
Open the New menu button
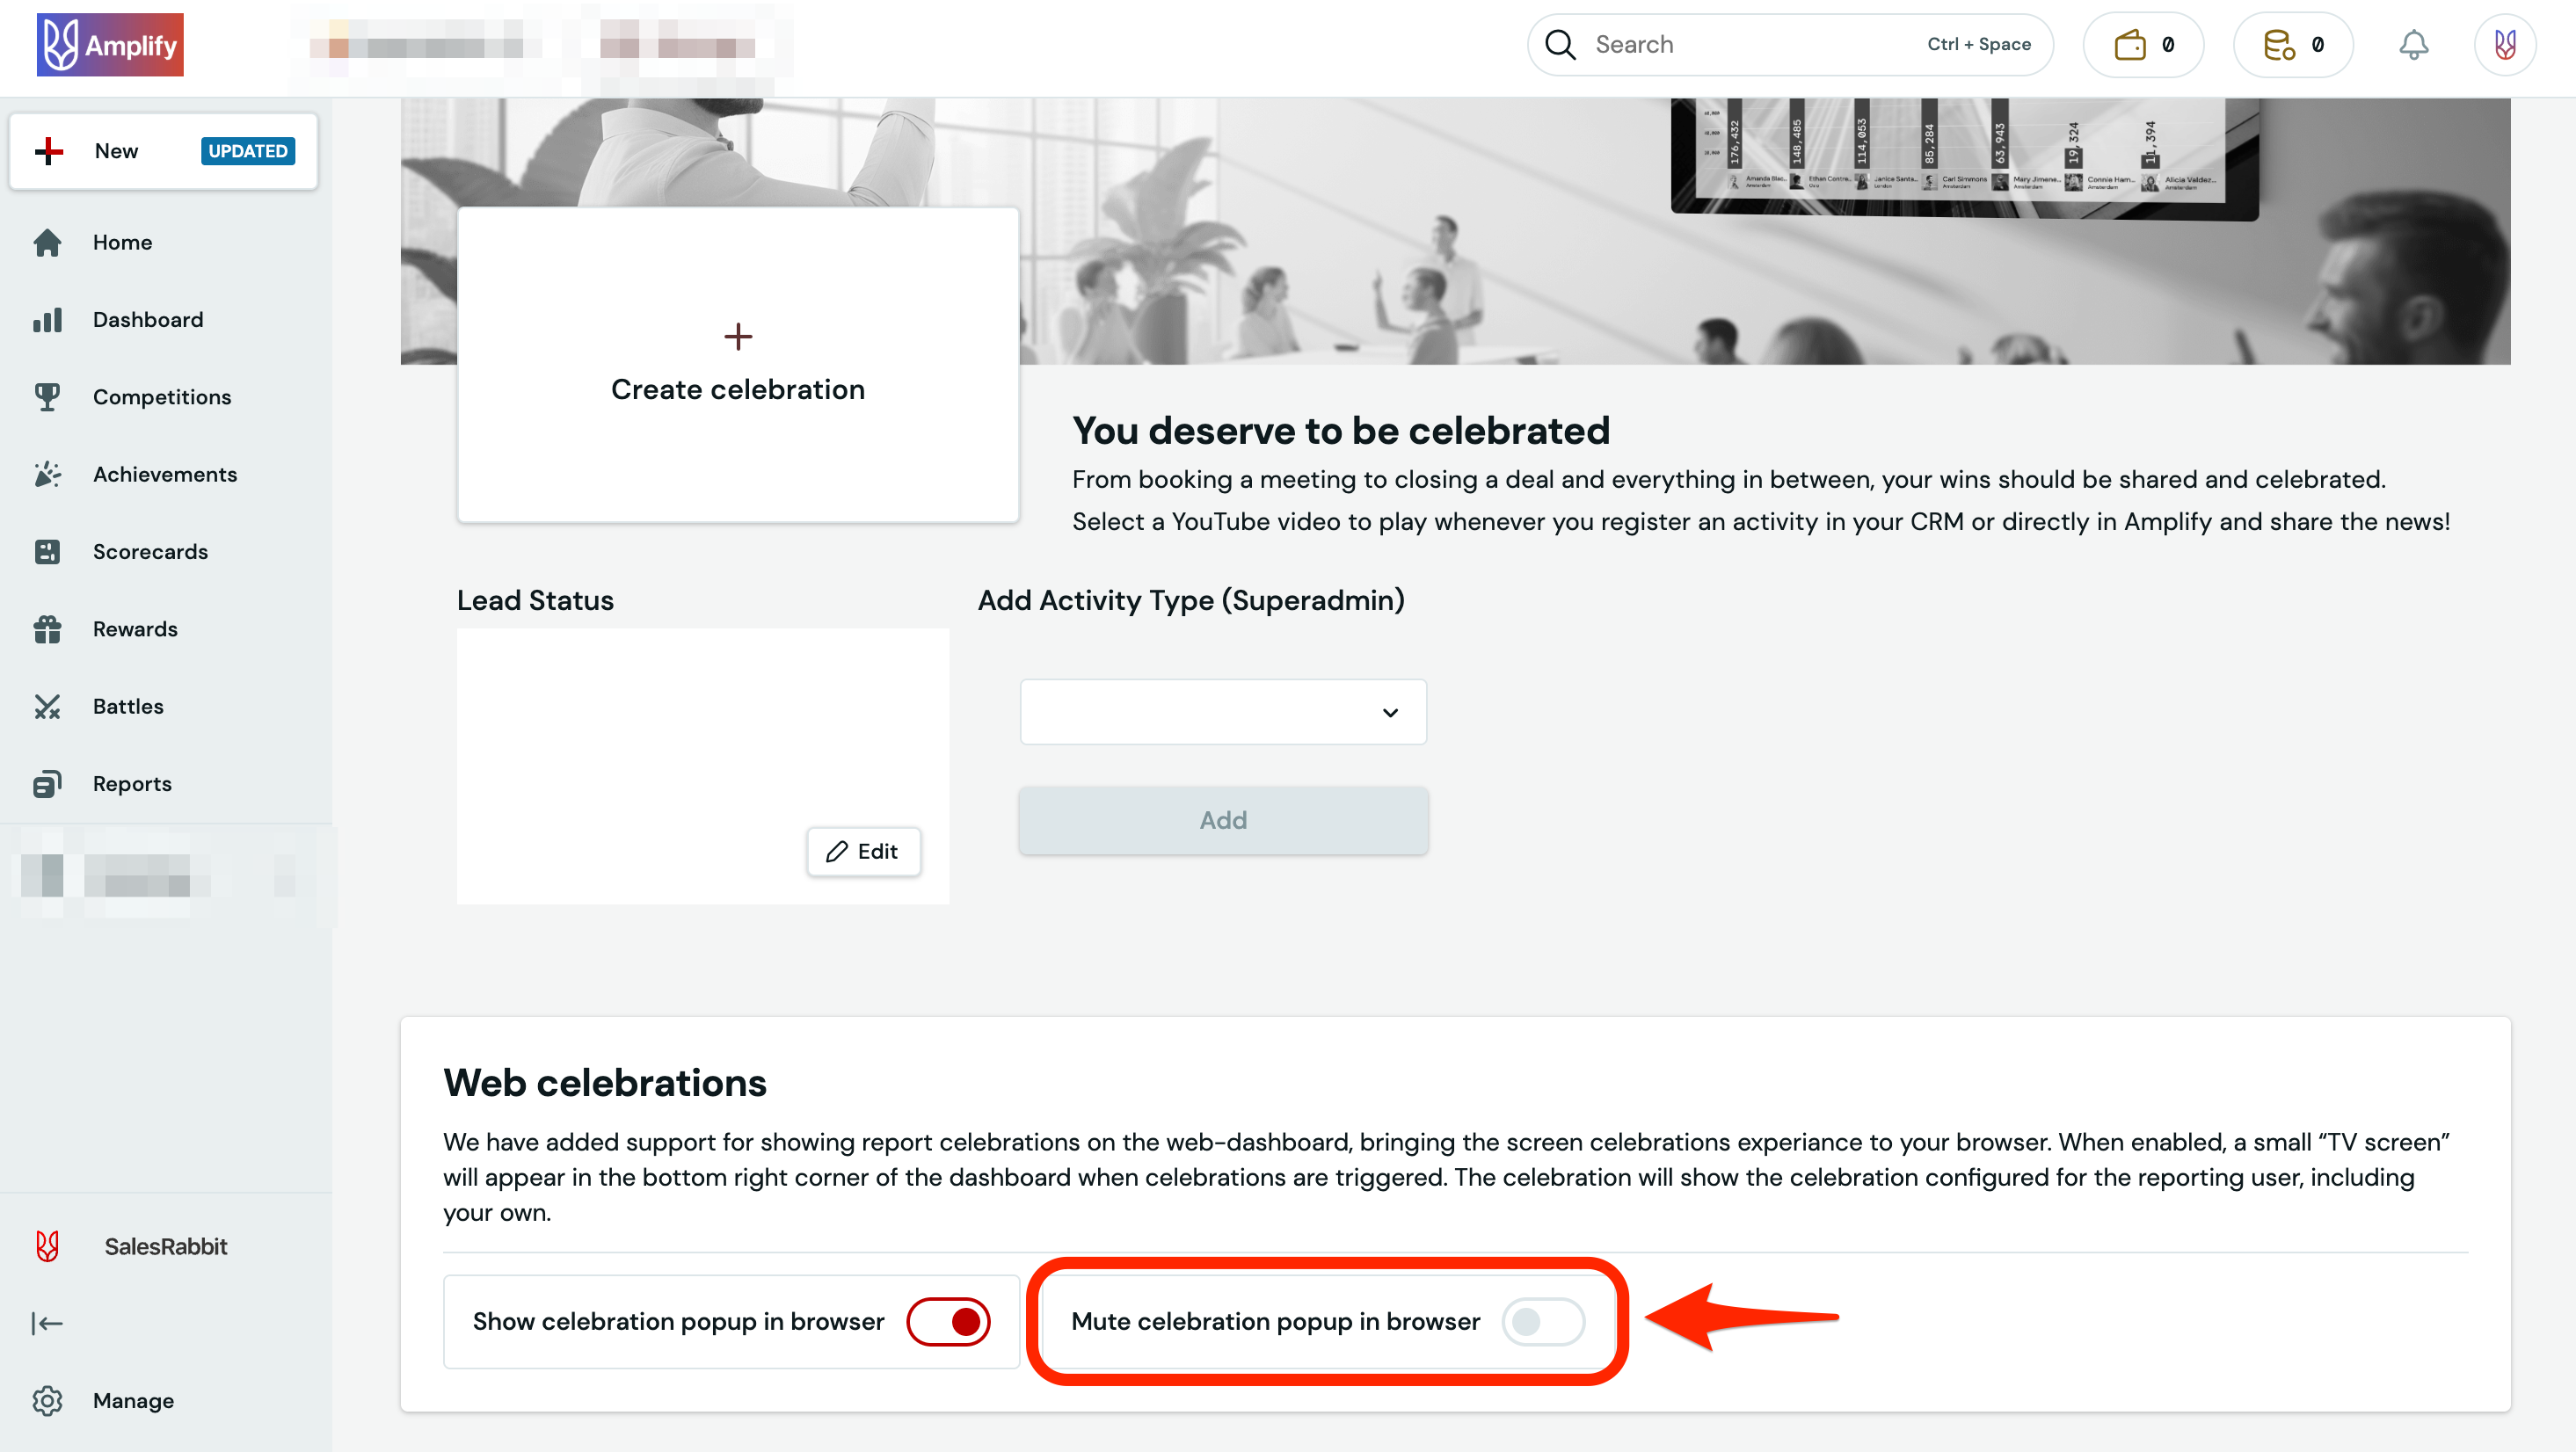pyautogui.click(x=163, y=151)
